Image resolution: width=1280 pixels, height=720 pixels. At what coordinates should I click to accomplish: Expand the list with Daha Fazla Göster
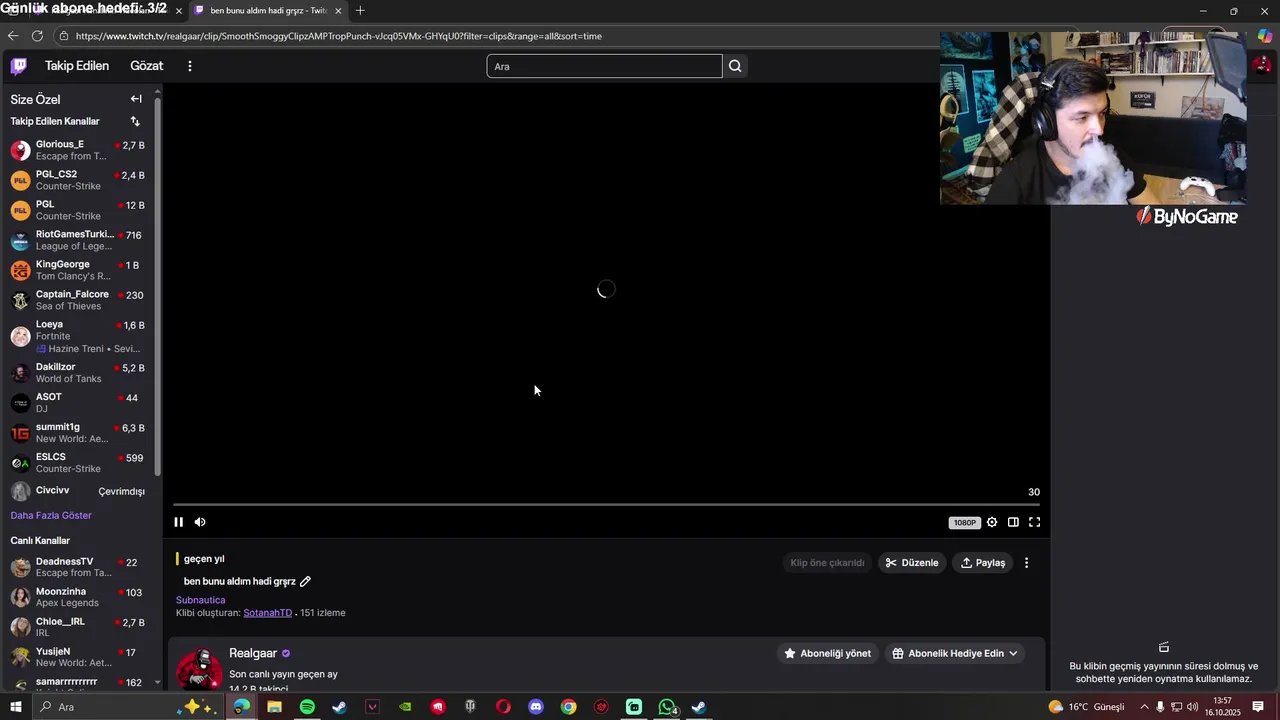(51, 515)
